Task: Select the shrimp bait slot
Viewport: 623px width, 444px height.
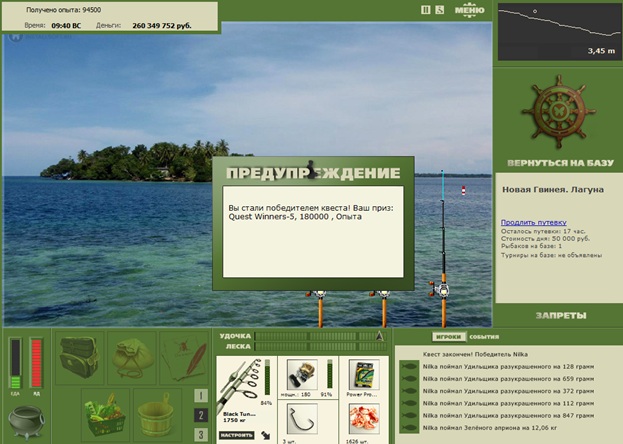Action: click(x=364, y=419)
